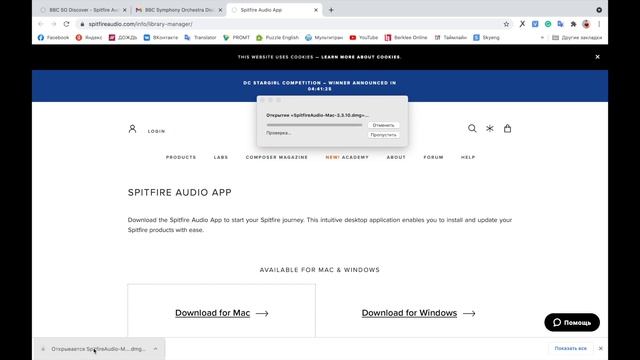Image resolution: width=640 pixels, height=360 pixels.
Task: Open the ДОЖДЬ bookmark
Action: tap(123, 38)
